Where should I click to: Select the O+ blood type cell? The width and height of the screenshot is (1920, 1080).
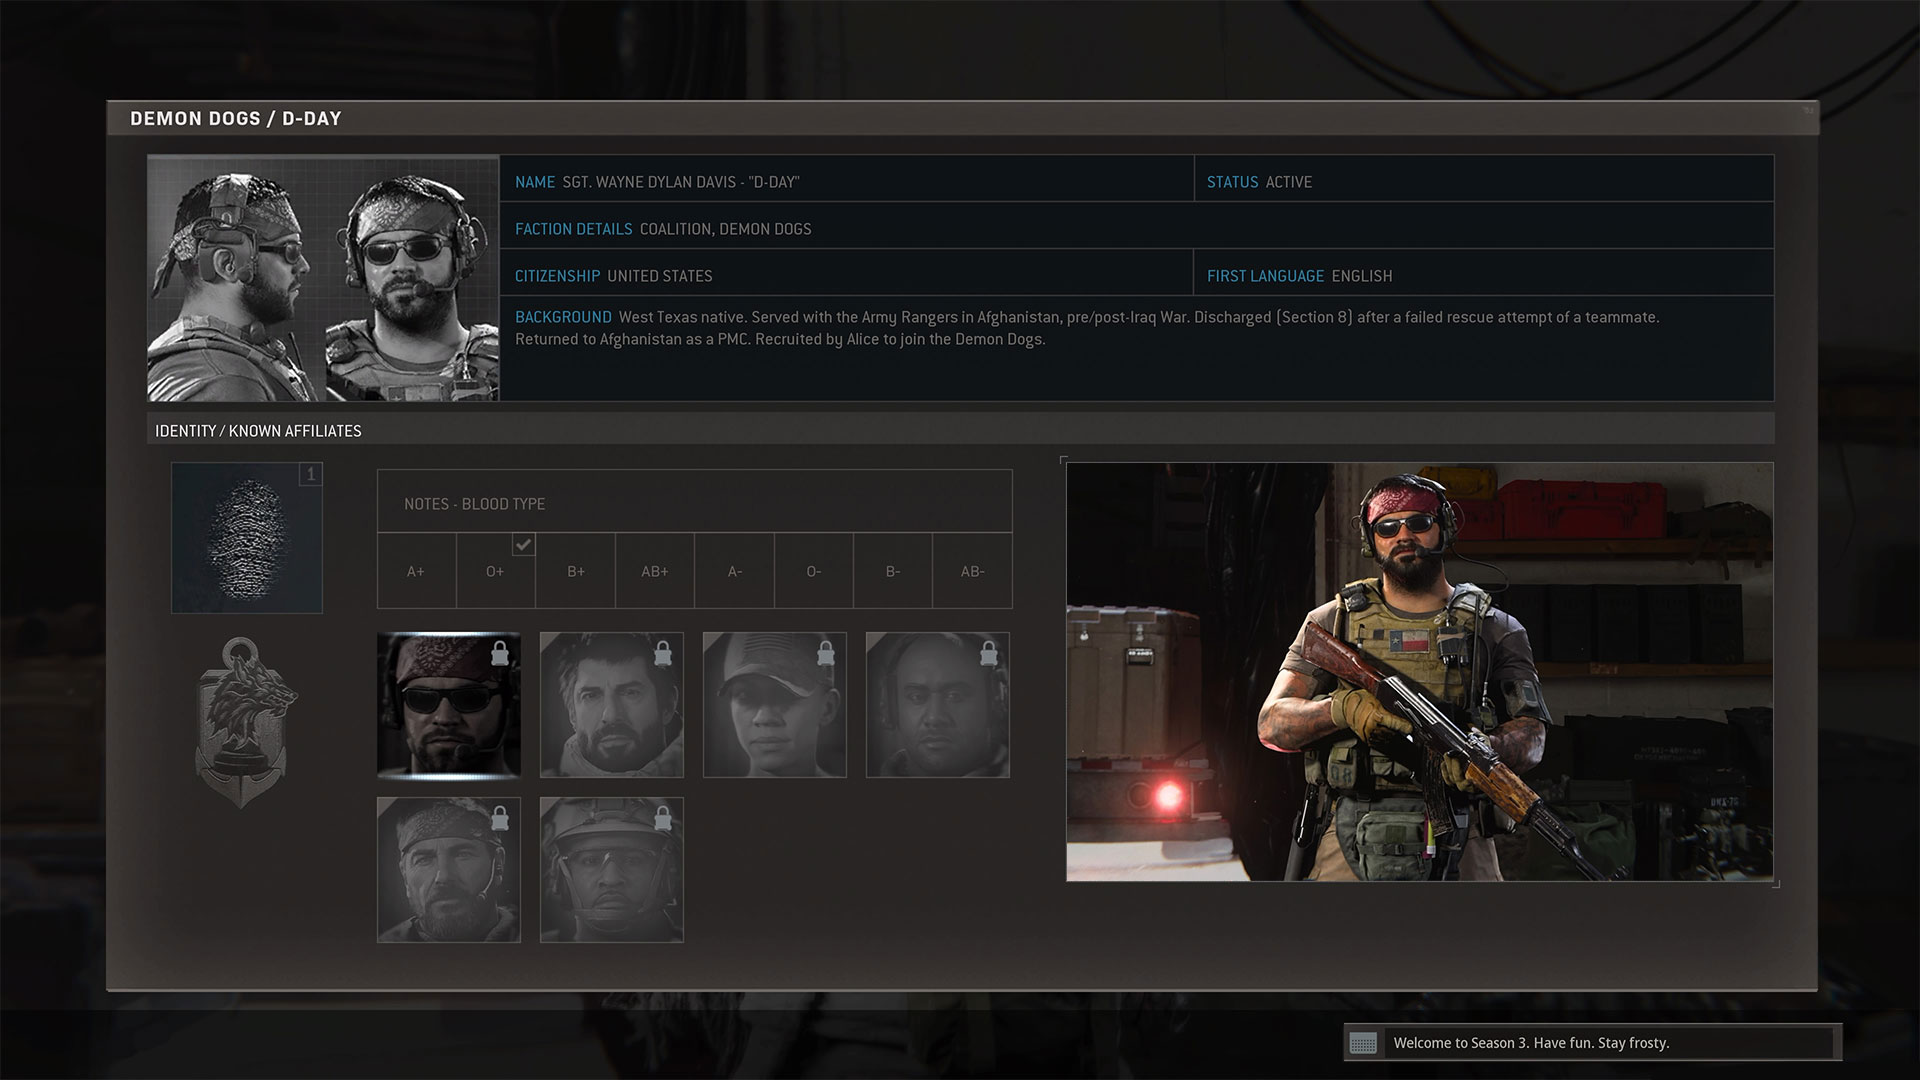pyautogui.click(x=496, y=571)
